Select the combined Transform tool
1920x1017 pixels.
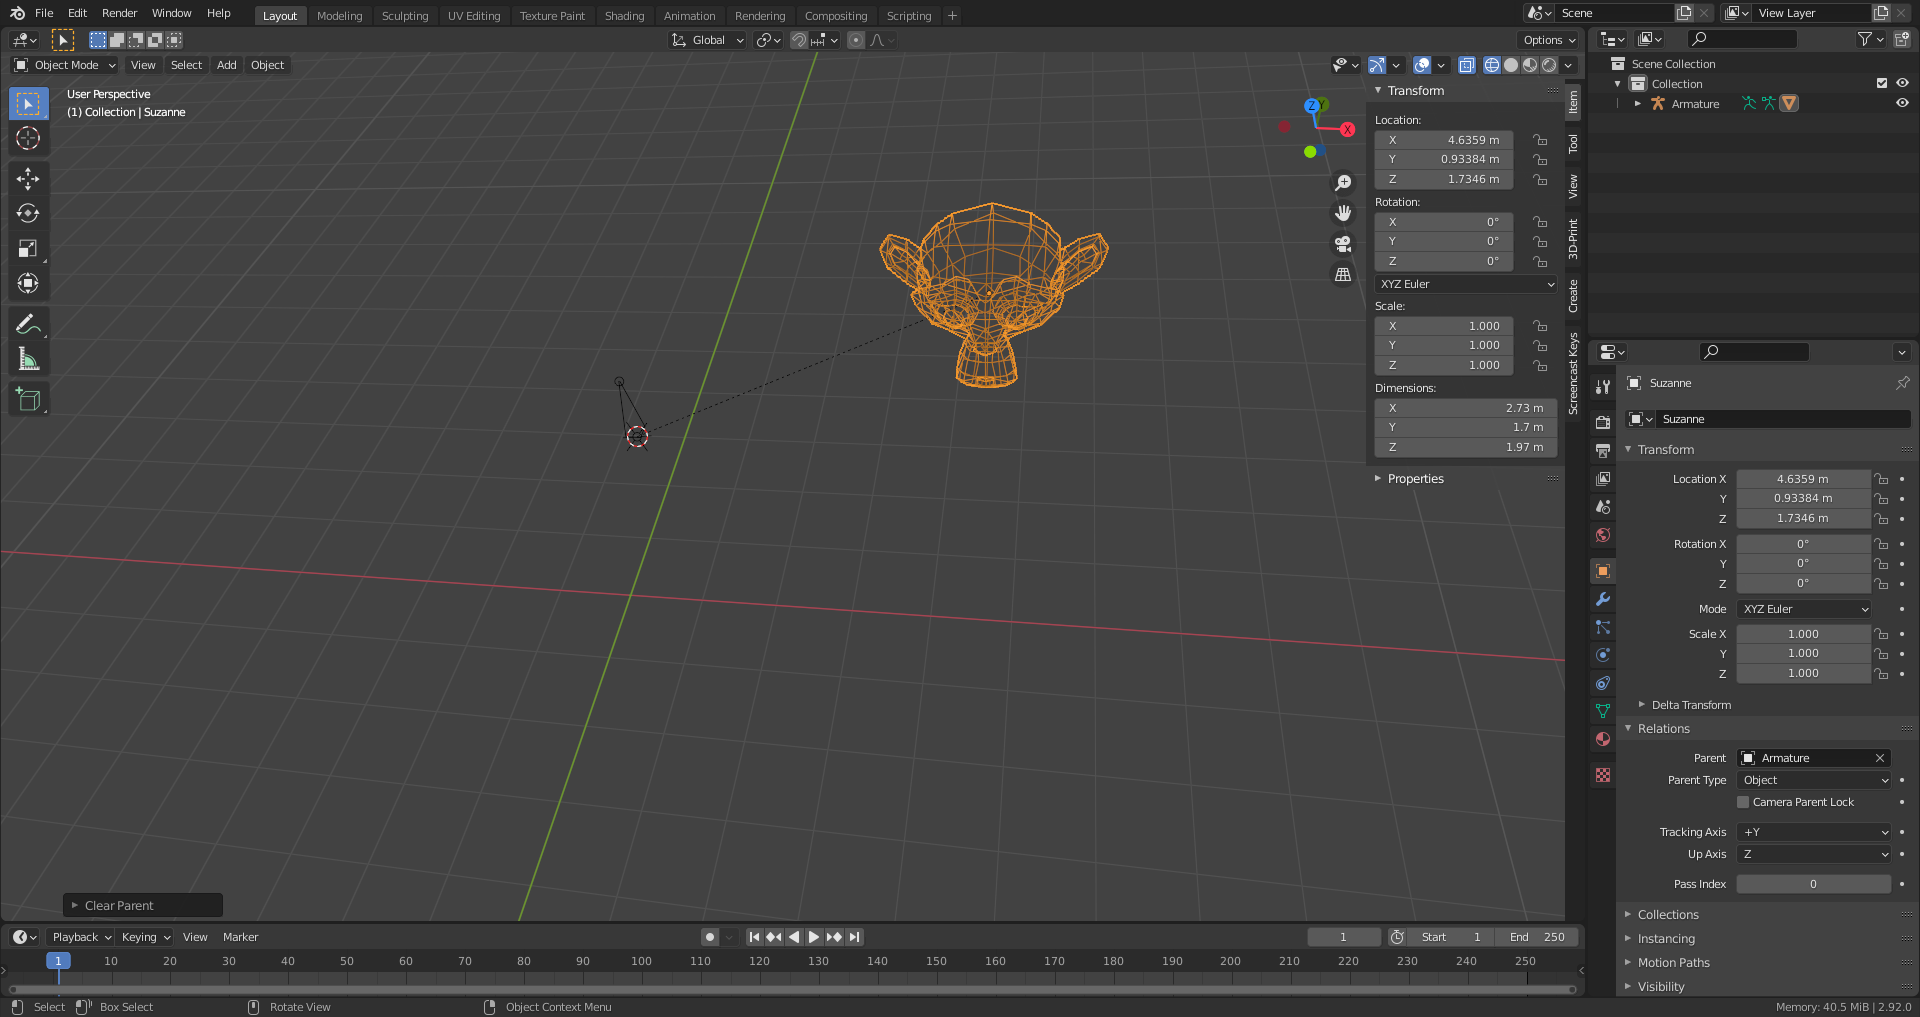pos(28,283)
